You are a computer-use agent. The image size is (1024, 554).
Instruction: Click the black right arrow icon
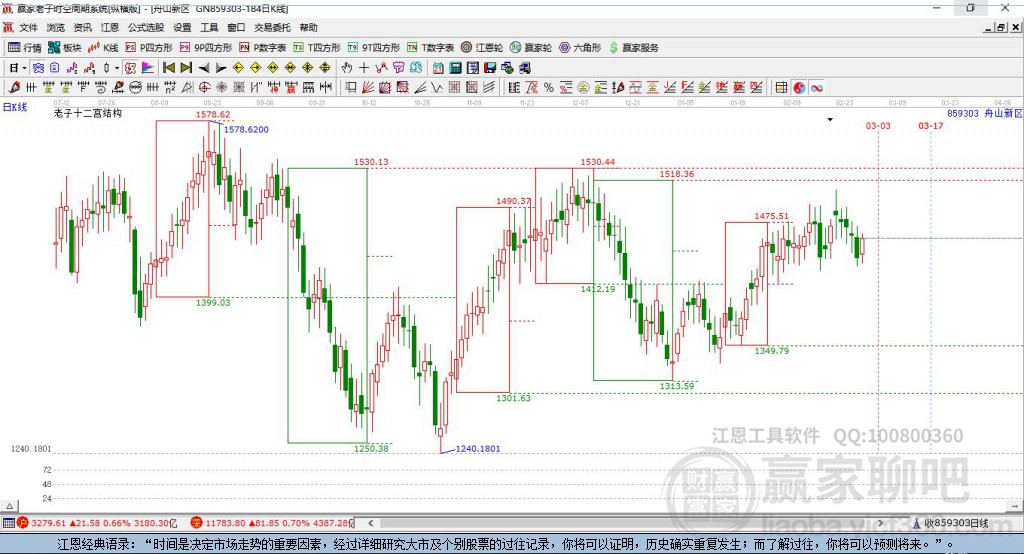221,68
